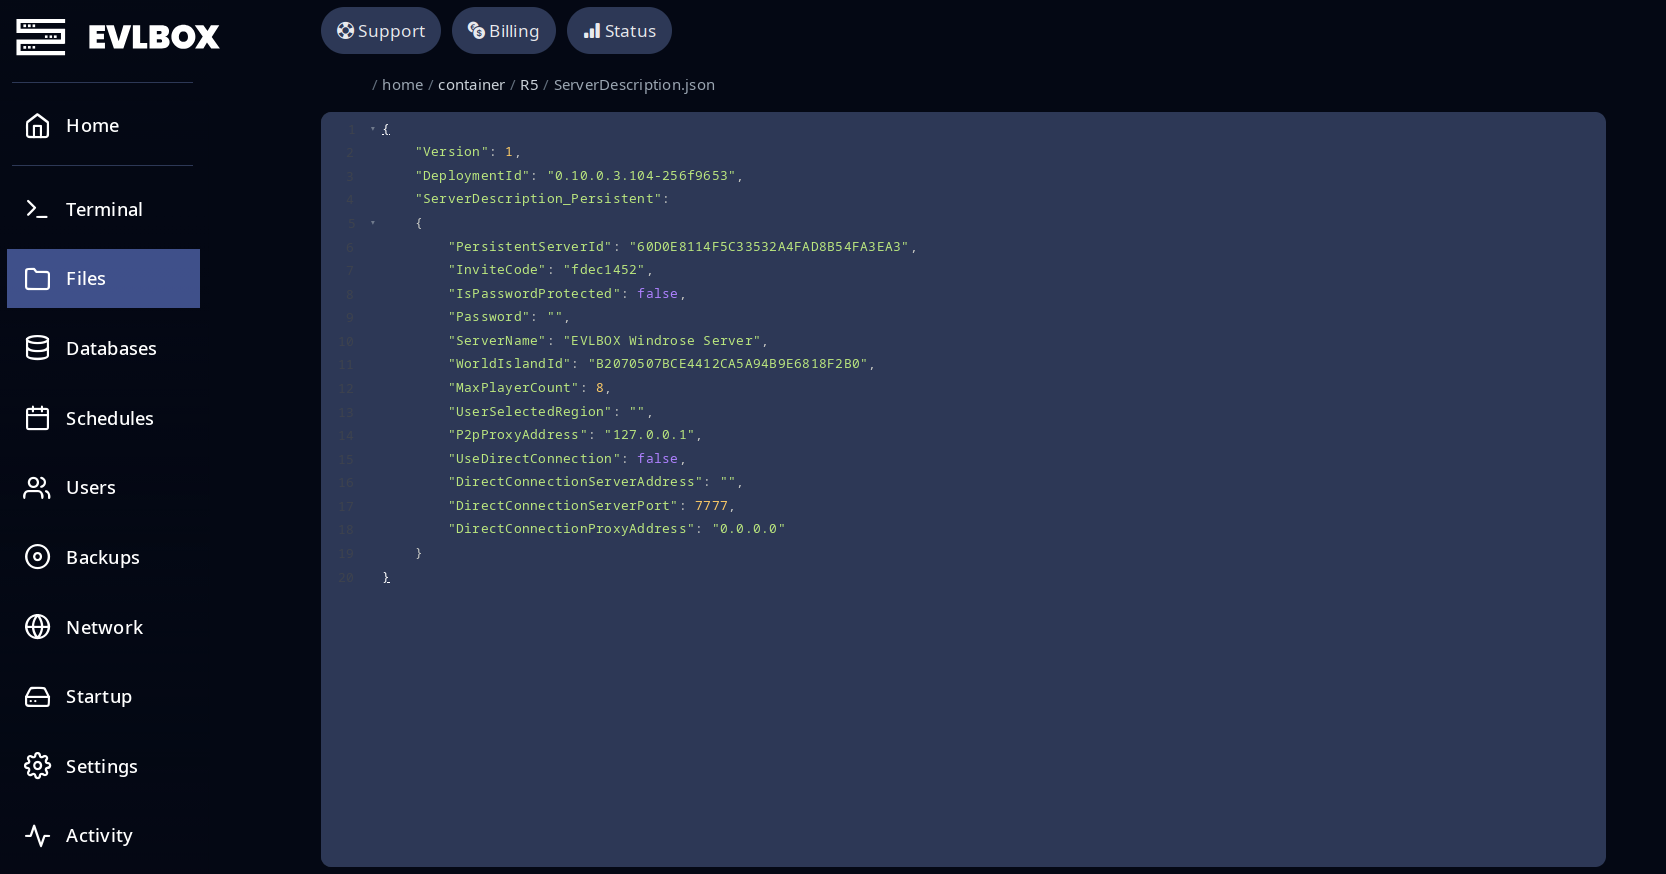Viewport: 1666px width, 874px height.
Task: Collapse the ServerDescription_Persistent fold arrow
Action: pos(373,223)
